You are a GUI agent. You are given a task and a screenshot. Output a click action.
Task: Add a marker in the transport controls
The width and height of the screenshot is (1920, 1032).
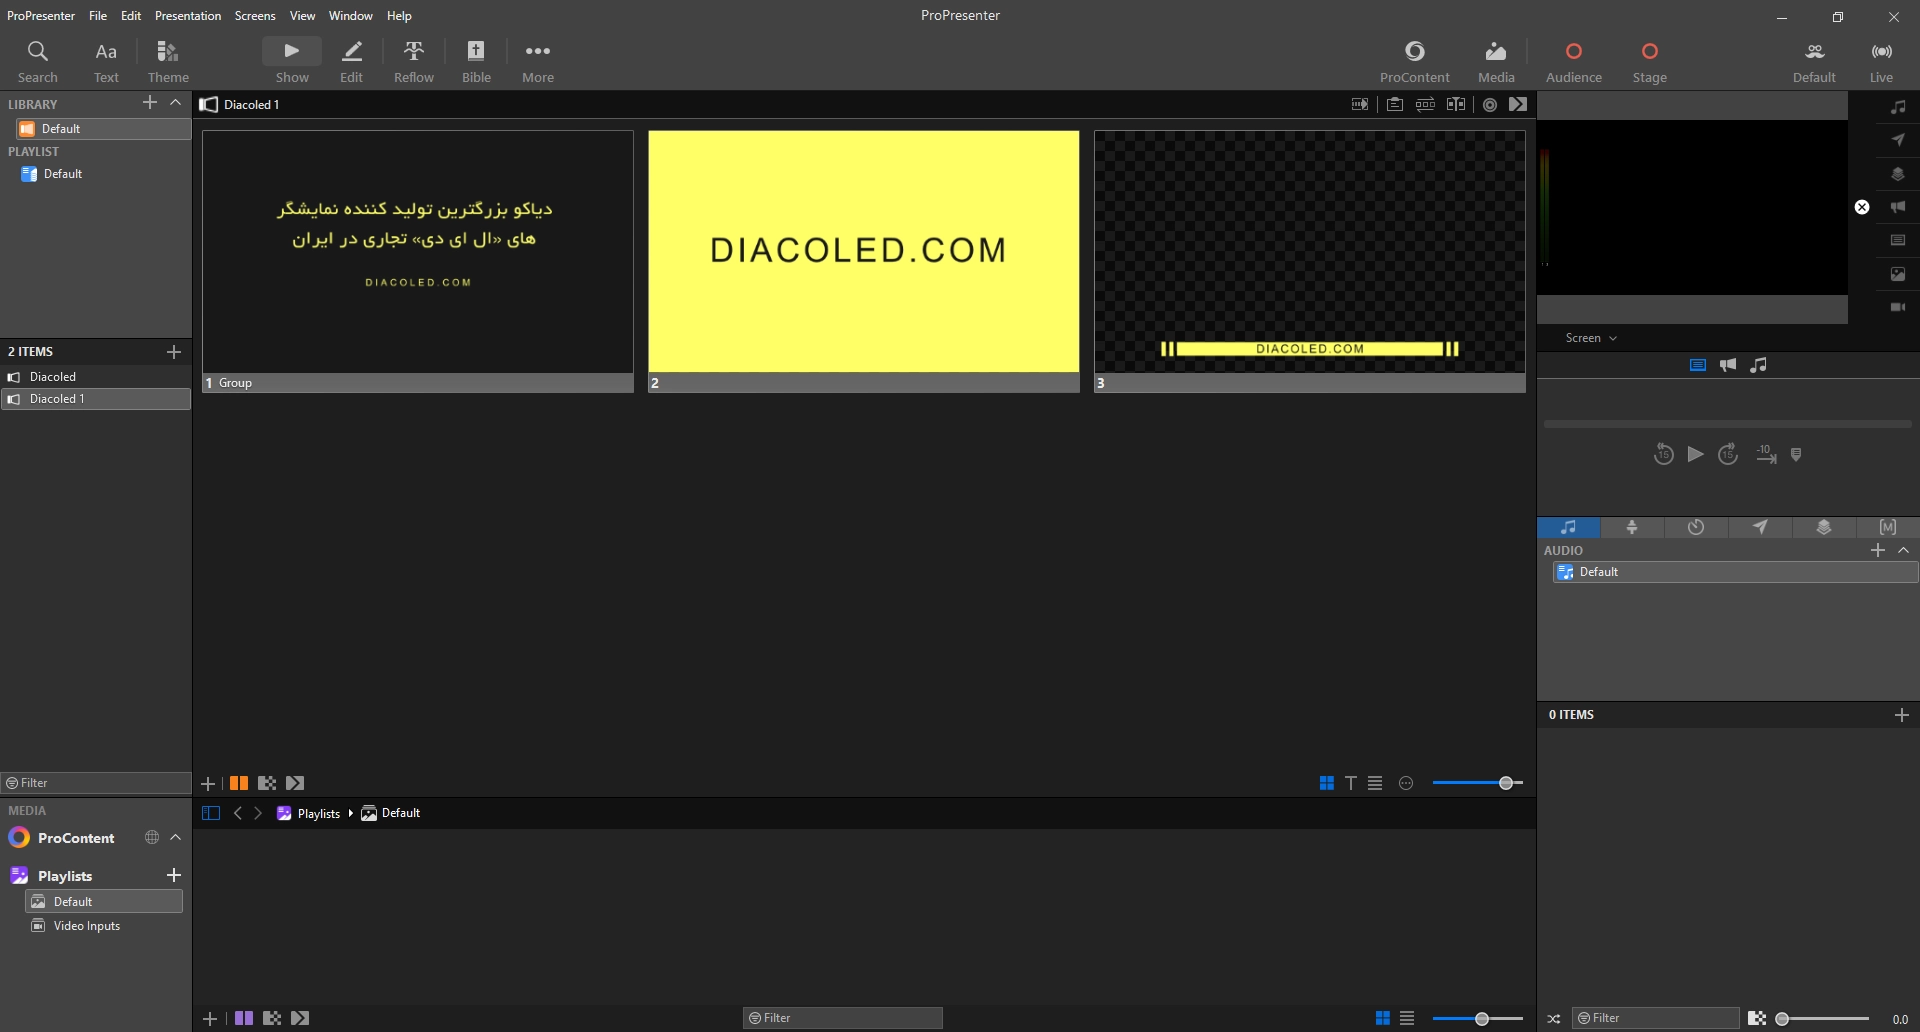[x=1796, y=455]
